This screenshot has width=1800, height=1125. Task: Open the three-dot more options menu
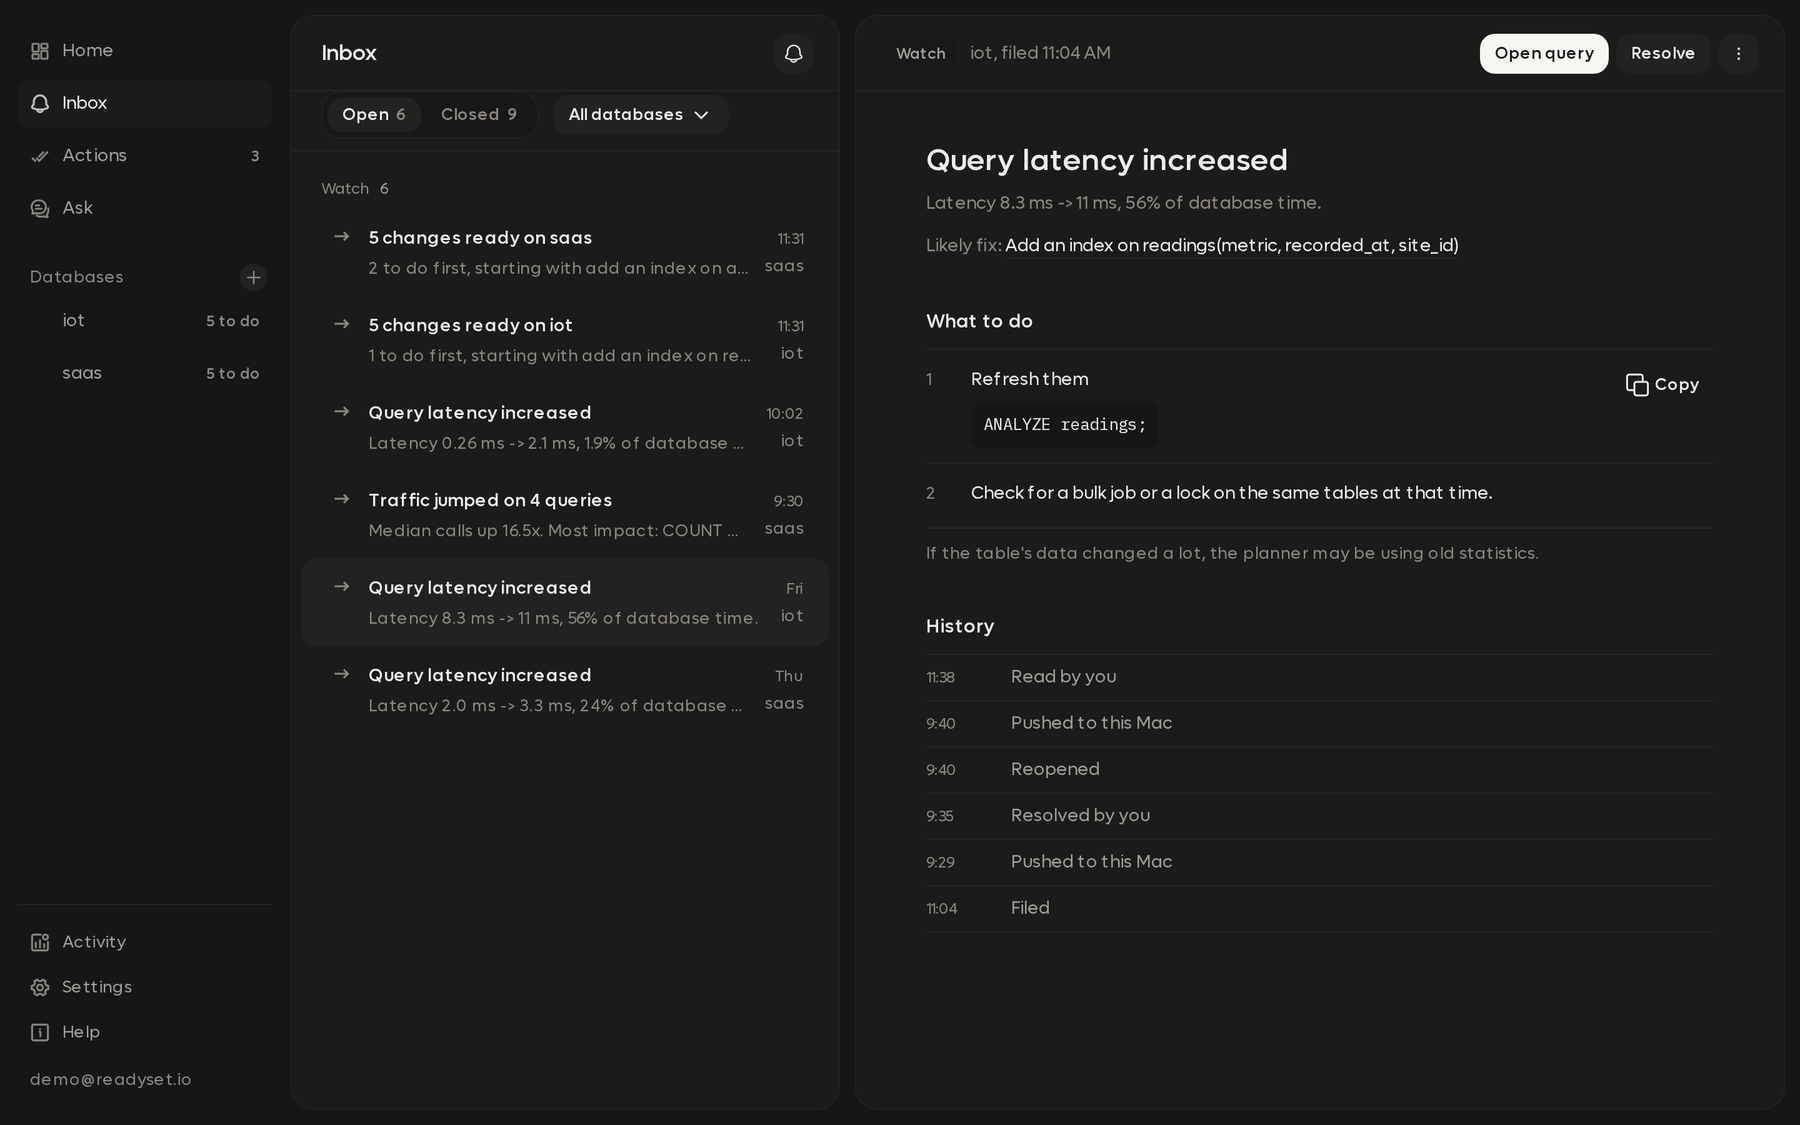[x=1738, y=53]
